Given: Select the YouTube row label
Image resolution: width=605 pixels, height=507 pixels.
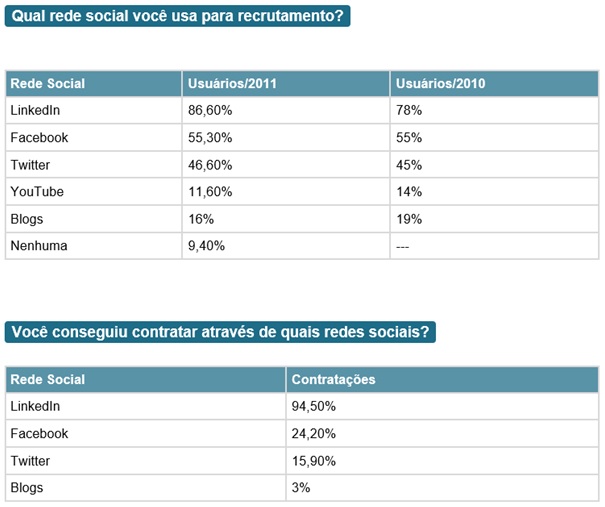Looking at the screenshot, I should tap(36, 192).
